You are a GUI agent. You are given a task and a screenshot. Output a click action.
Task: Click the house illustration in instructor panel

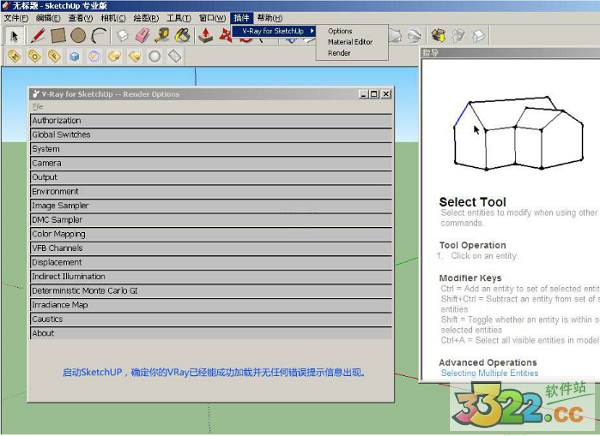click(518, 133)
